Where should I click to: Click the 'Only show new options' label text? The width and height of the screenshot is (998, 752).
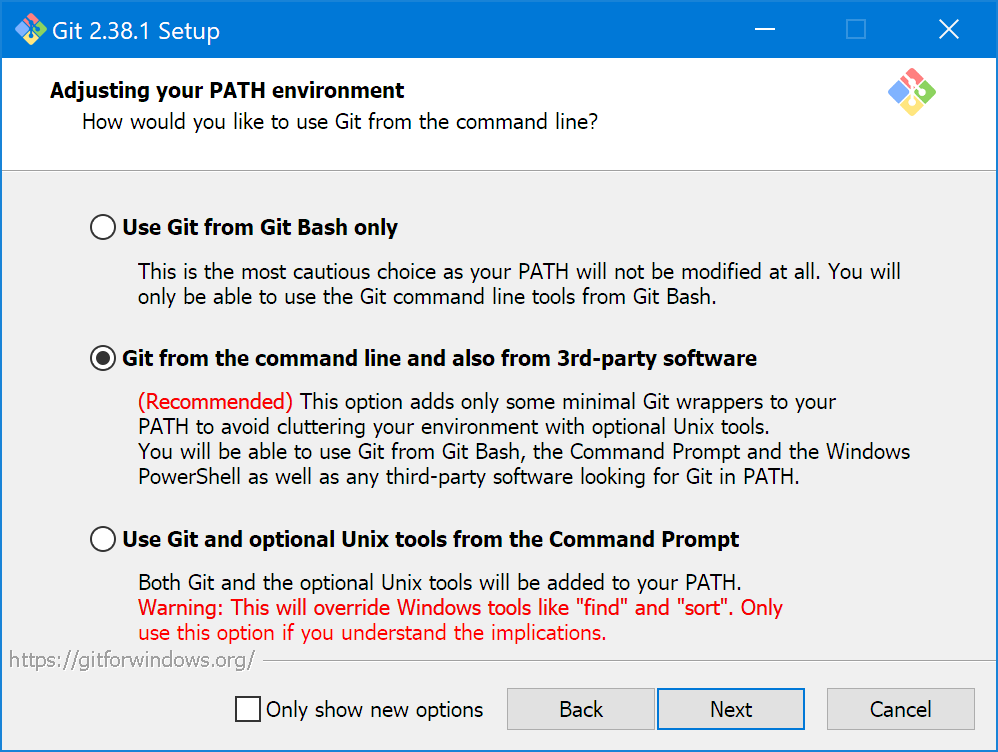[374, 709]
